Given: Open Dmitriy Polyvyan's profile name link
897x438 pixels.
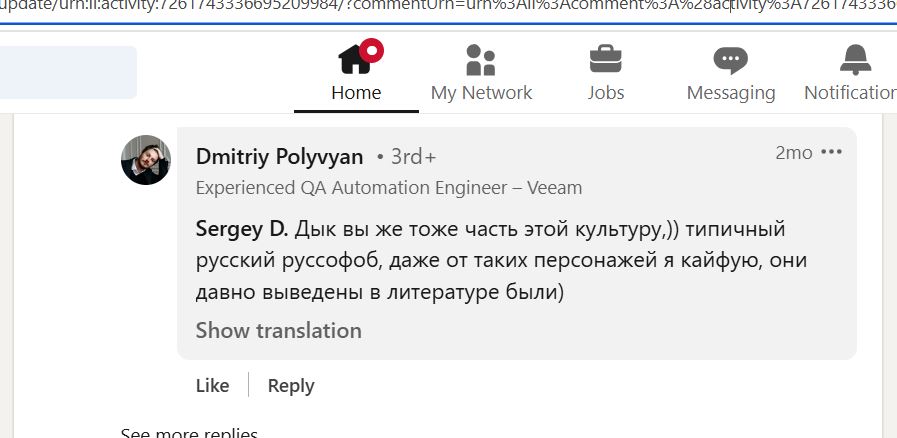Looking at the screenshot, I should pos(279,157).
